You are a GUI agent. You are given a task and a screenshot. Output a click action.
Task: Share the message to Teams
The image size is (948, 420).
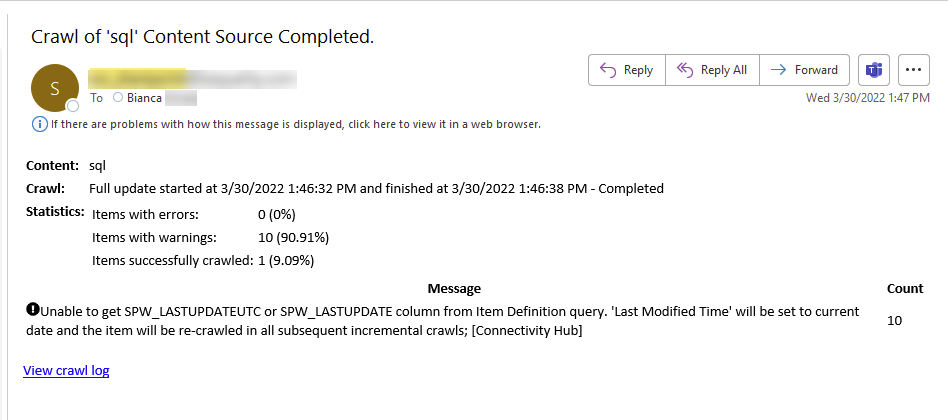pyautogui.click(x=874, y=70)
